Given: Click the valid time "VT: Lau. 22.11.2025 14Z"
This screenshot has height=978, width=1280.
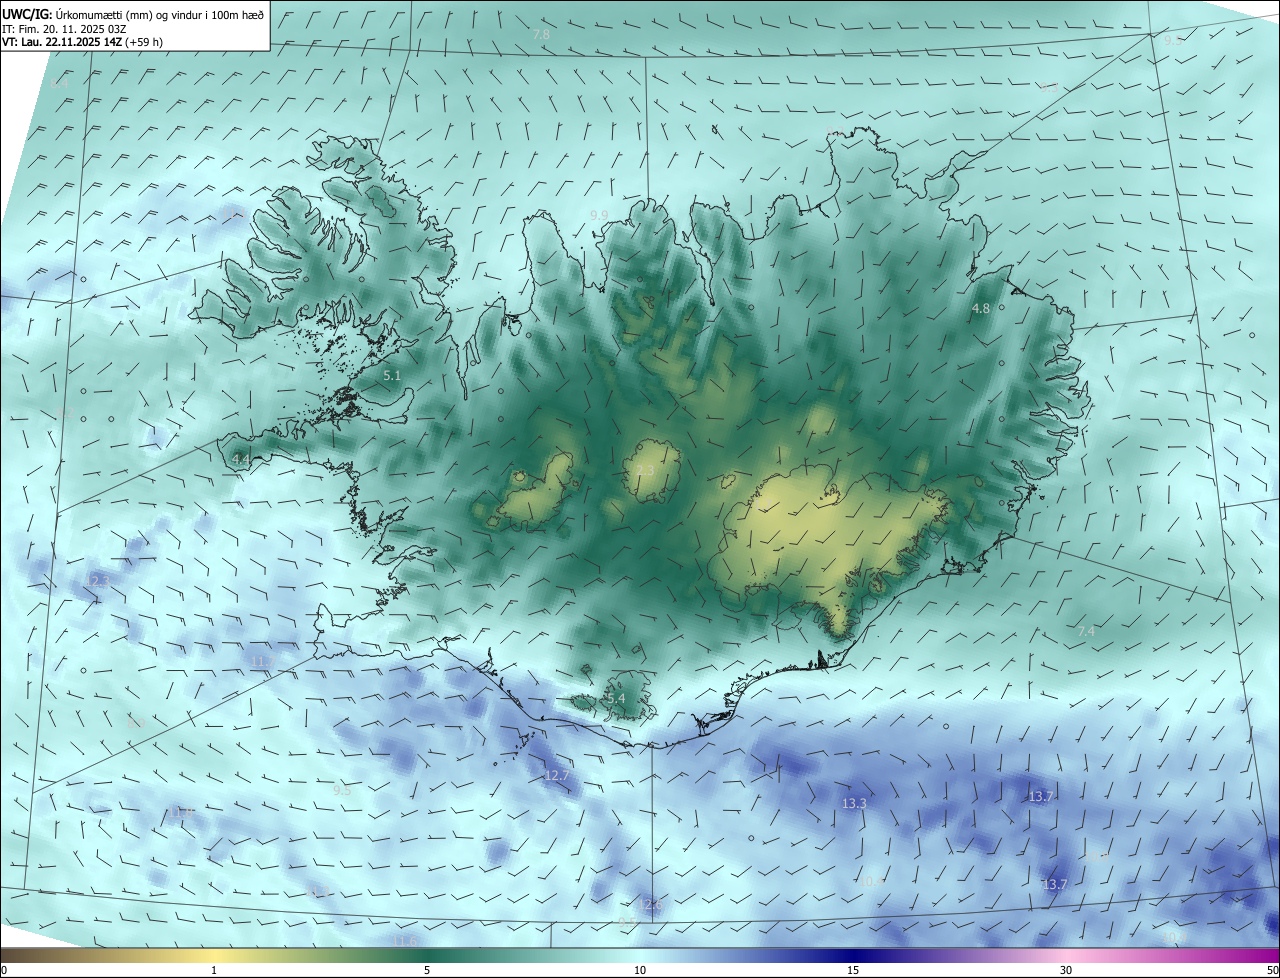Looking at the screenshot, I should pyautogui.click(x=62, y=42).
